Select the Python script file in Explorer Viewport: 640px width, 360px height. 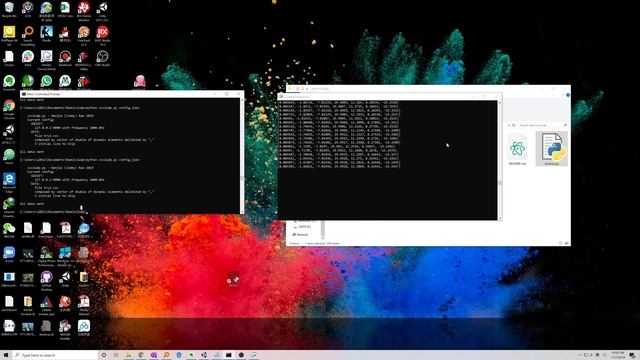(551, 148)
